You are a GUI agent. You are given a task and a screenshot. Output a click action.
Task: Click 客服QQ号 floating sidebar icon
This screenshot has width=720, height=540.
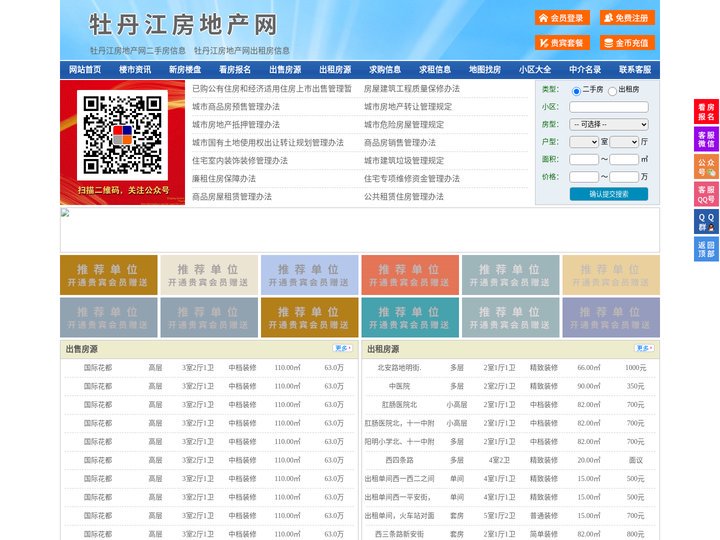[706, 194]
